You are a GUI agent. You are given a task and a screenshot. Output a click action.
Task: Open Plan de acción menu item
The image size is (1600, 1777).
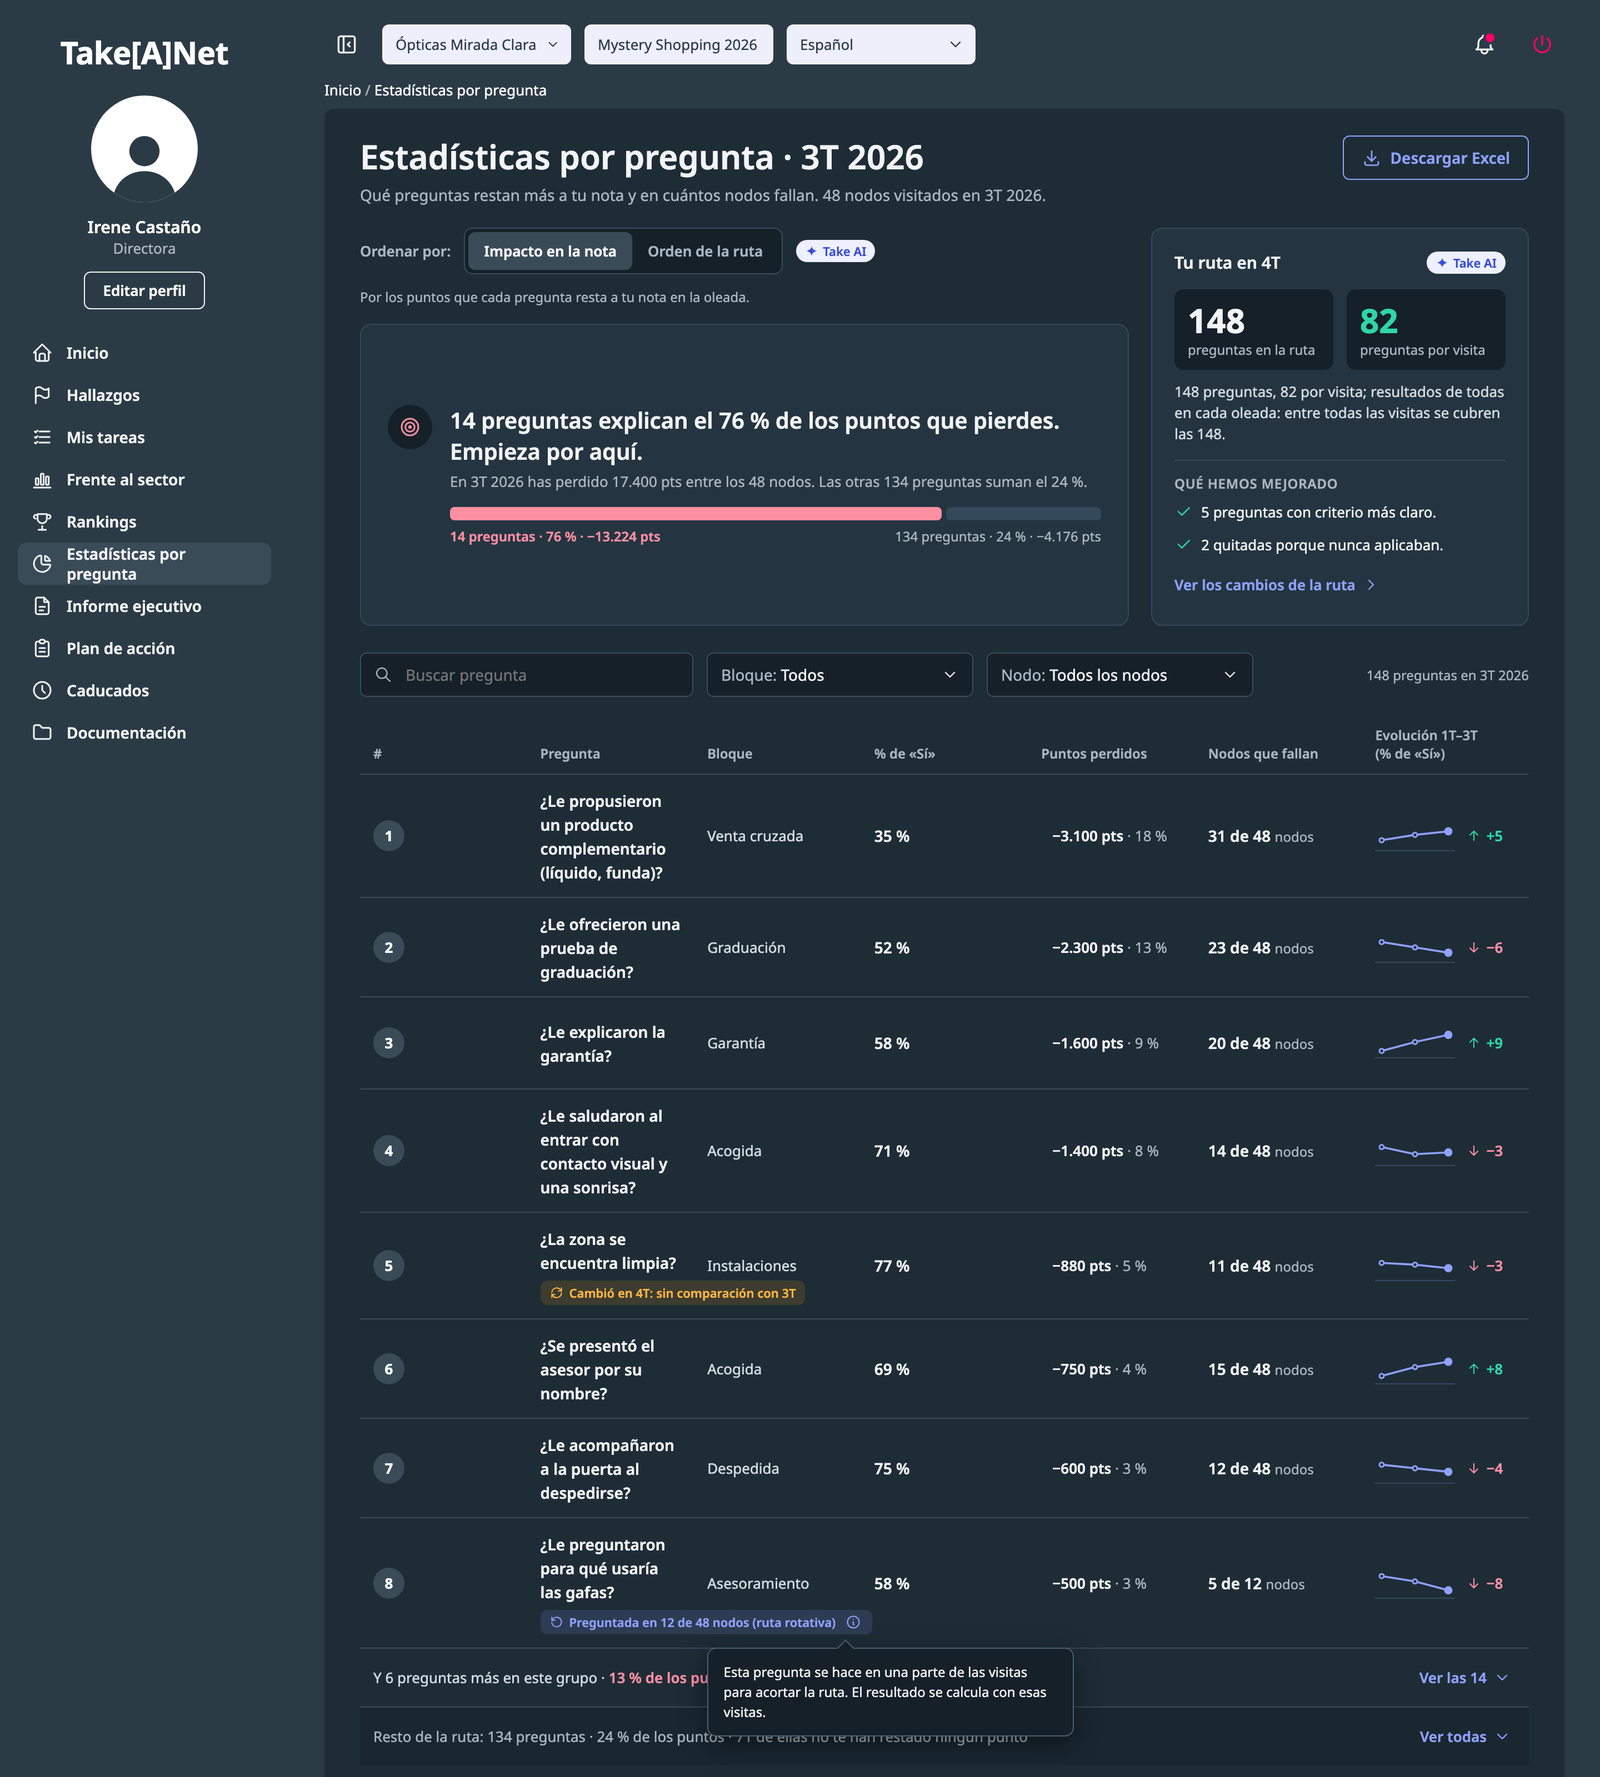point(144,648)
